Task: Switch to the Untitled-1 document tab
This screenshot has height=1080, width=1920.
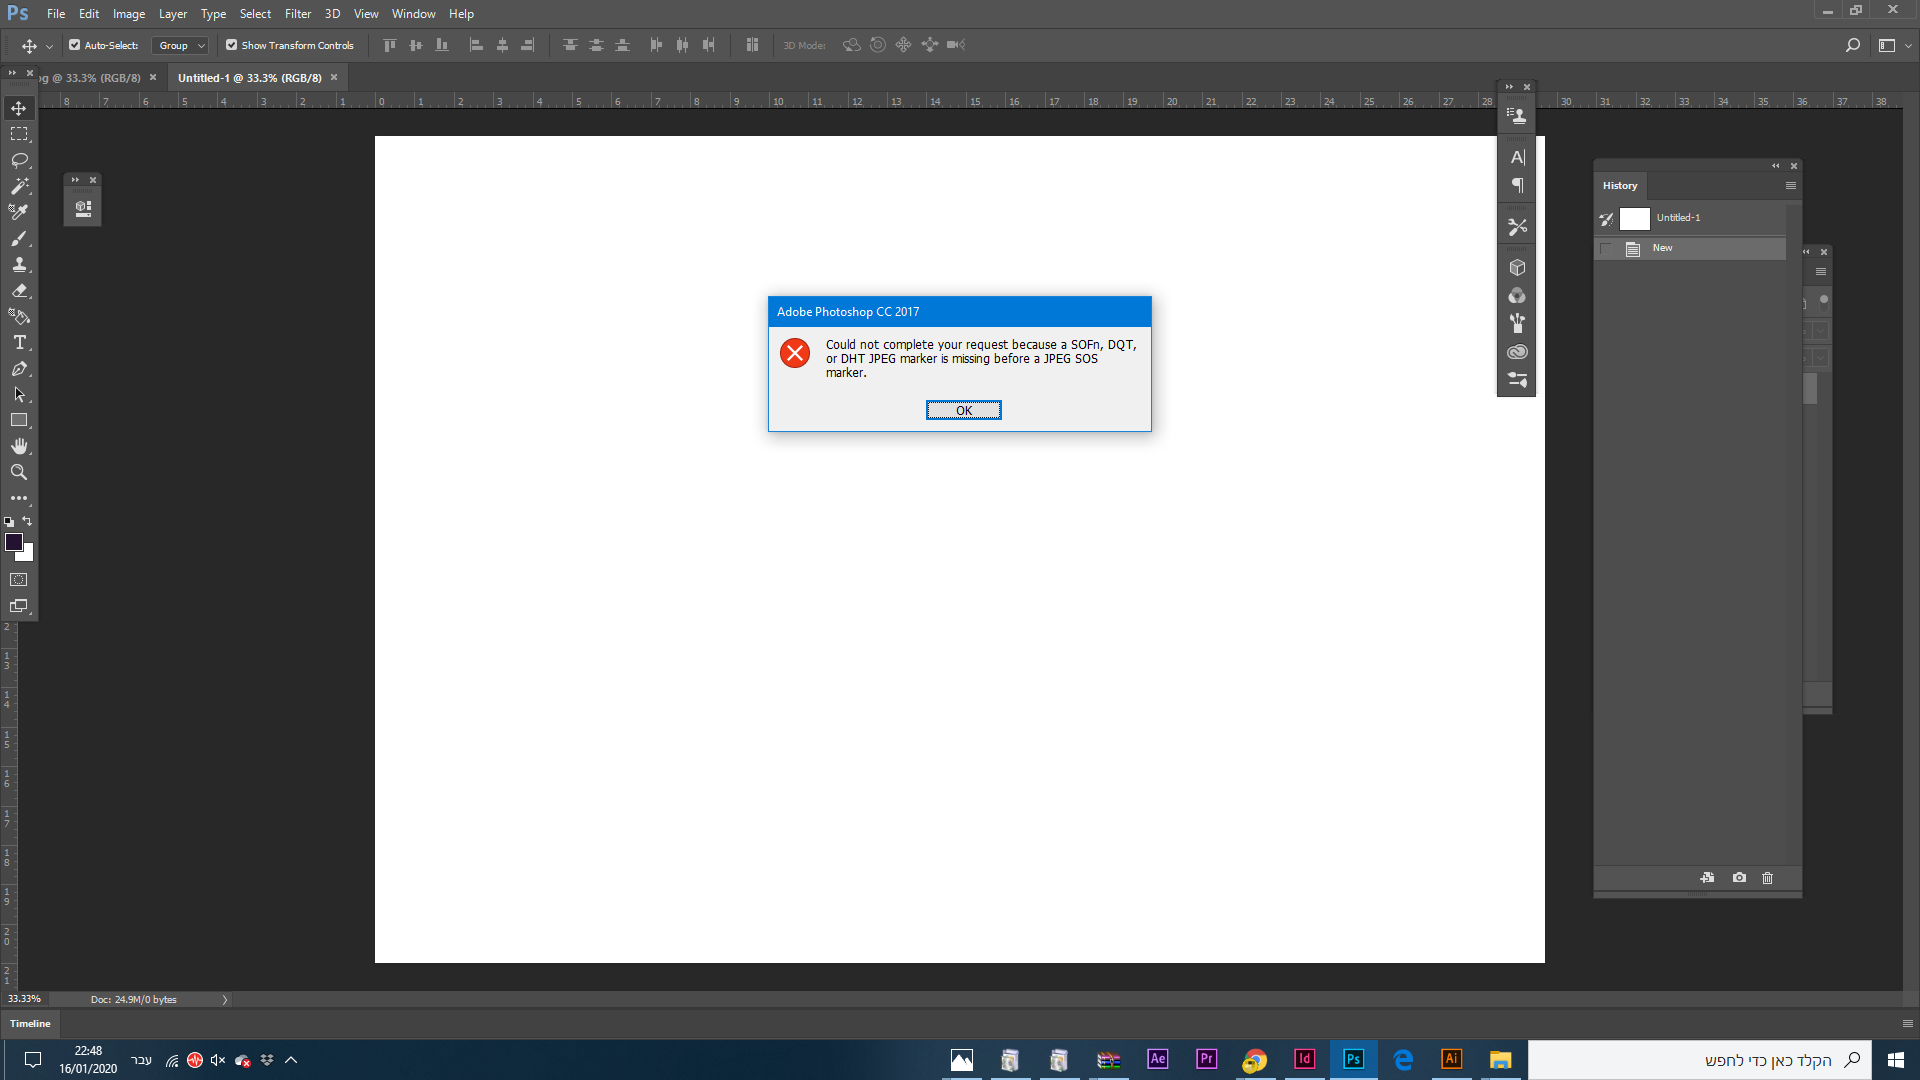Action: pos(250,78)
